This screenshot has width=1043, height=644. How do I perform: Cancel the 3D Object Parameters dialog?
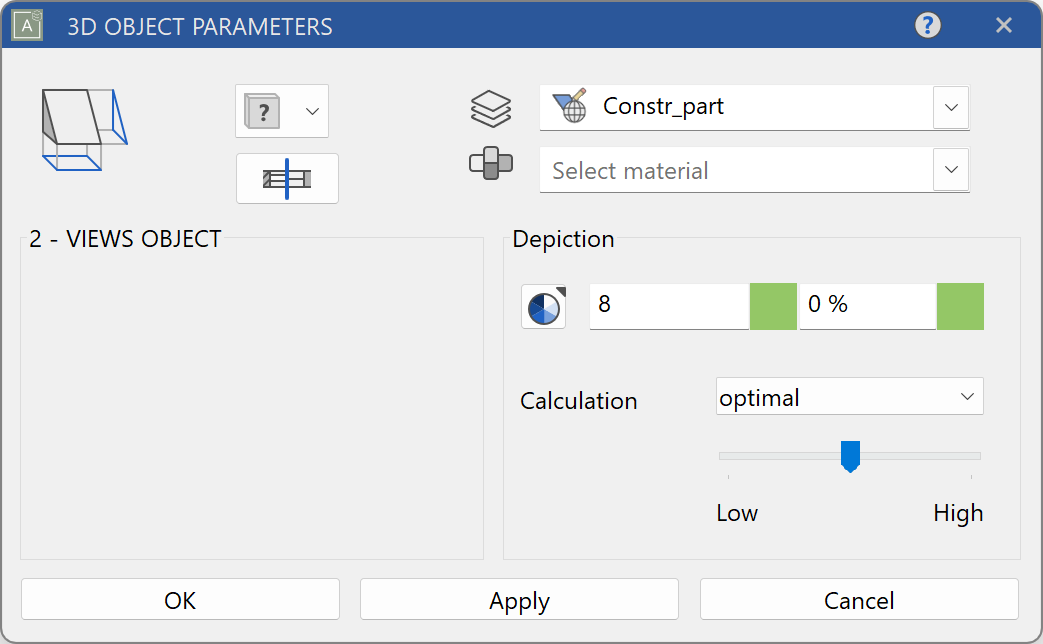click(858, 600)
